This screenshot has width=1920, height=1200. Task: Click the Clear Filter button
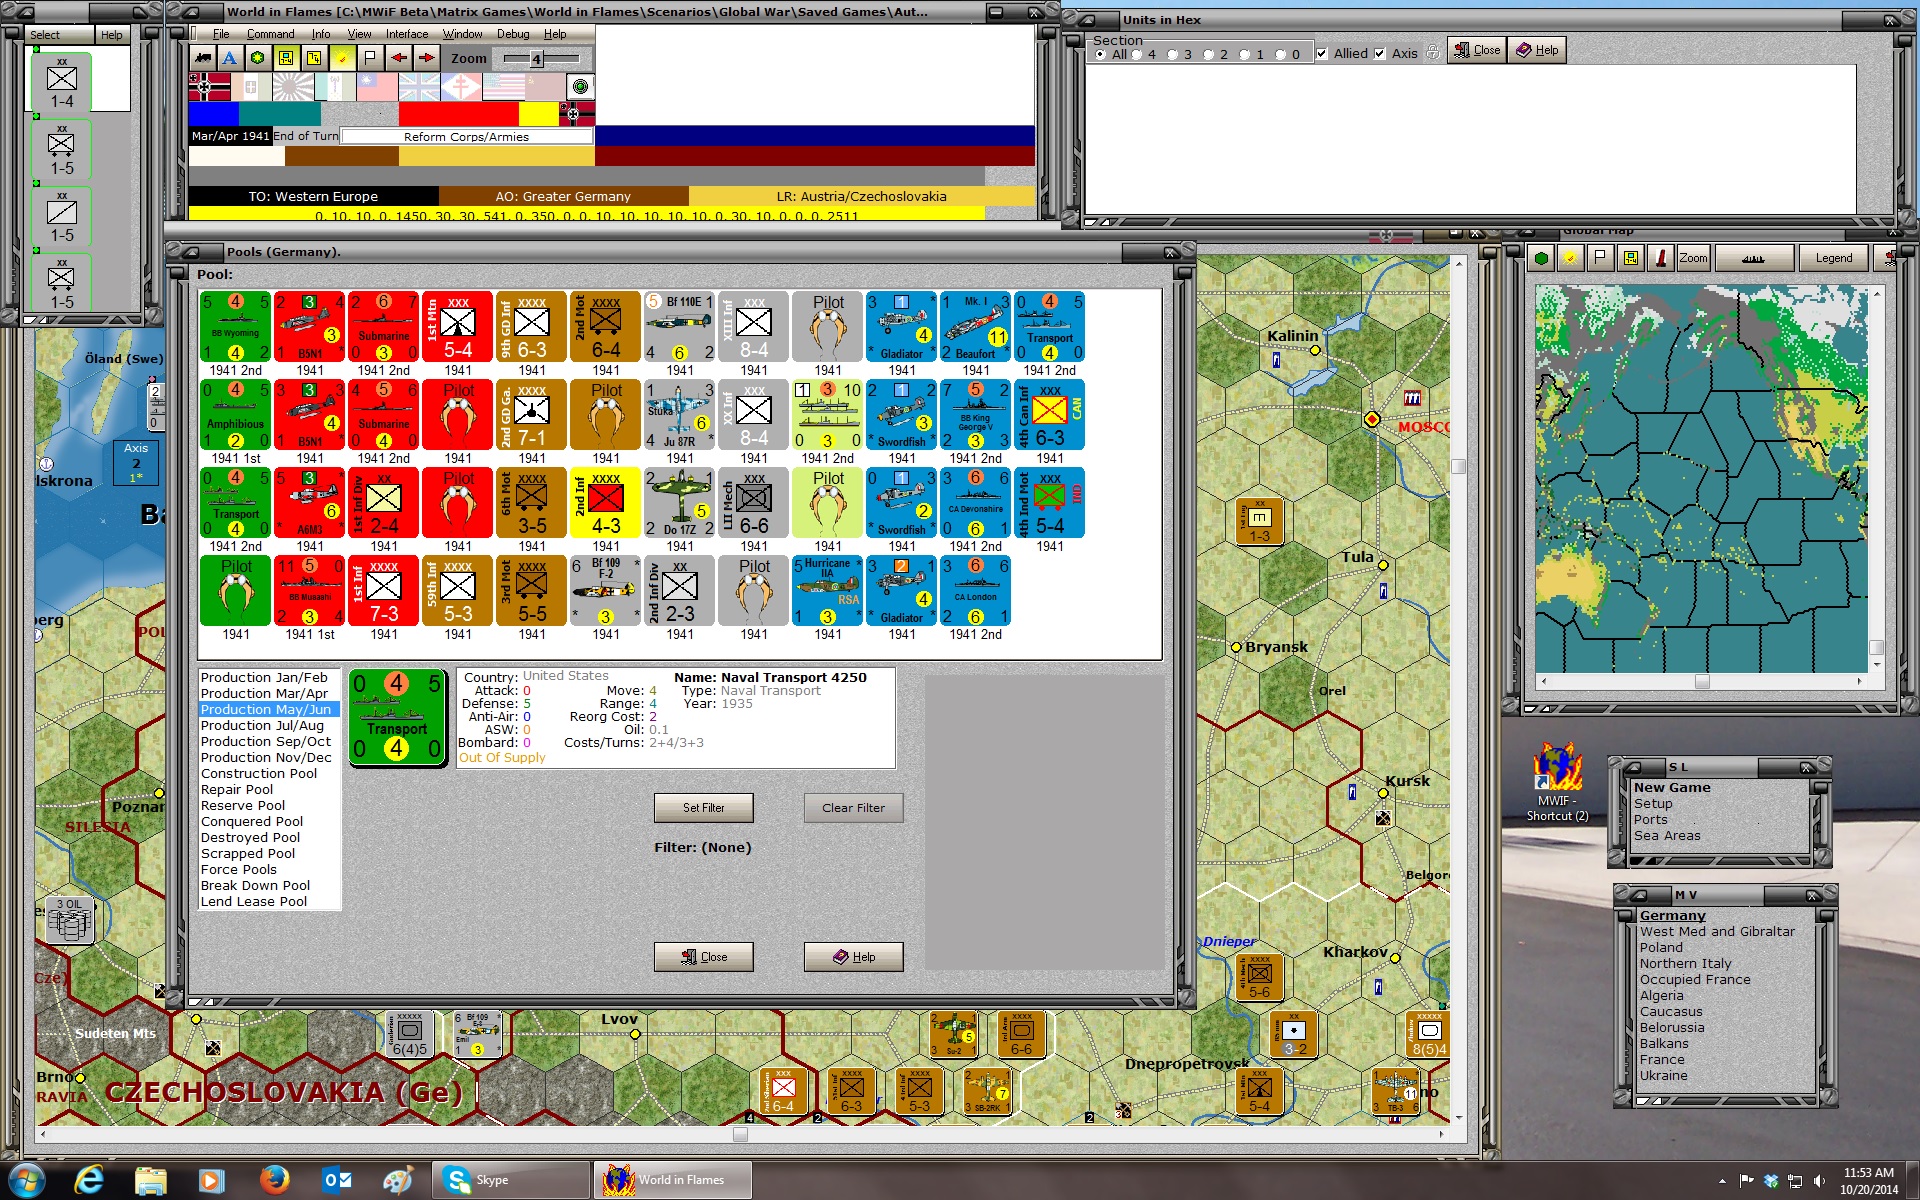point(853,808)
